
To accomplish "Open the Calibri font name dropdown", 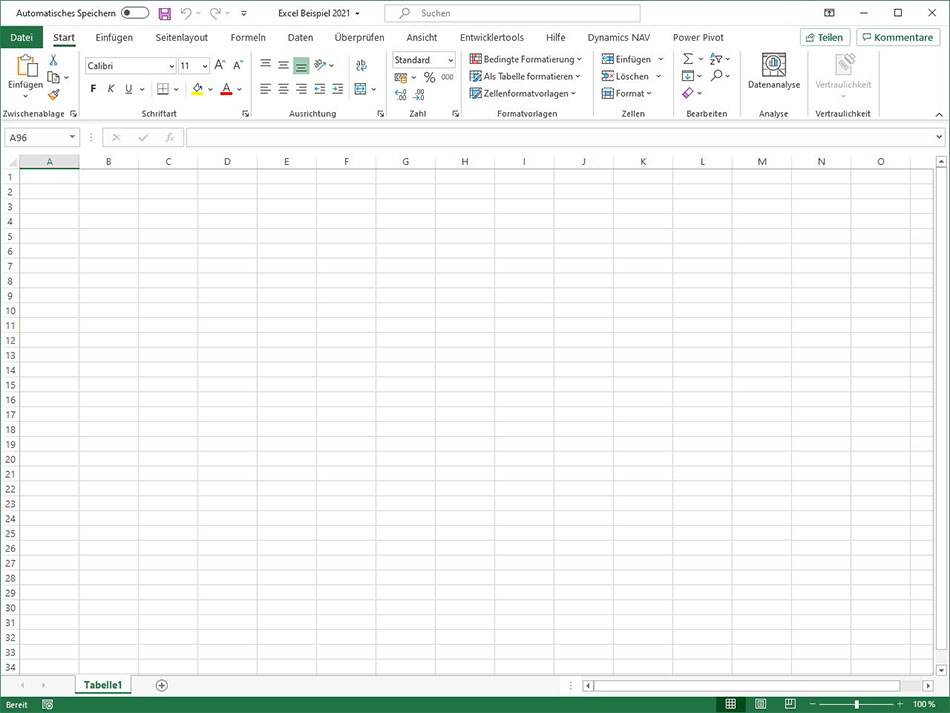I will click(x=172, y=66).
